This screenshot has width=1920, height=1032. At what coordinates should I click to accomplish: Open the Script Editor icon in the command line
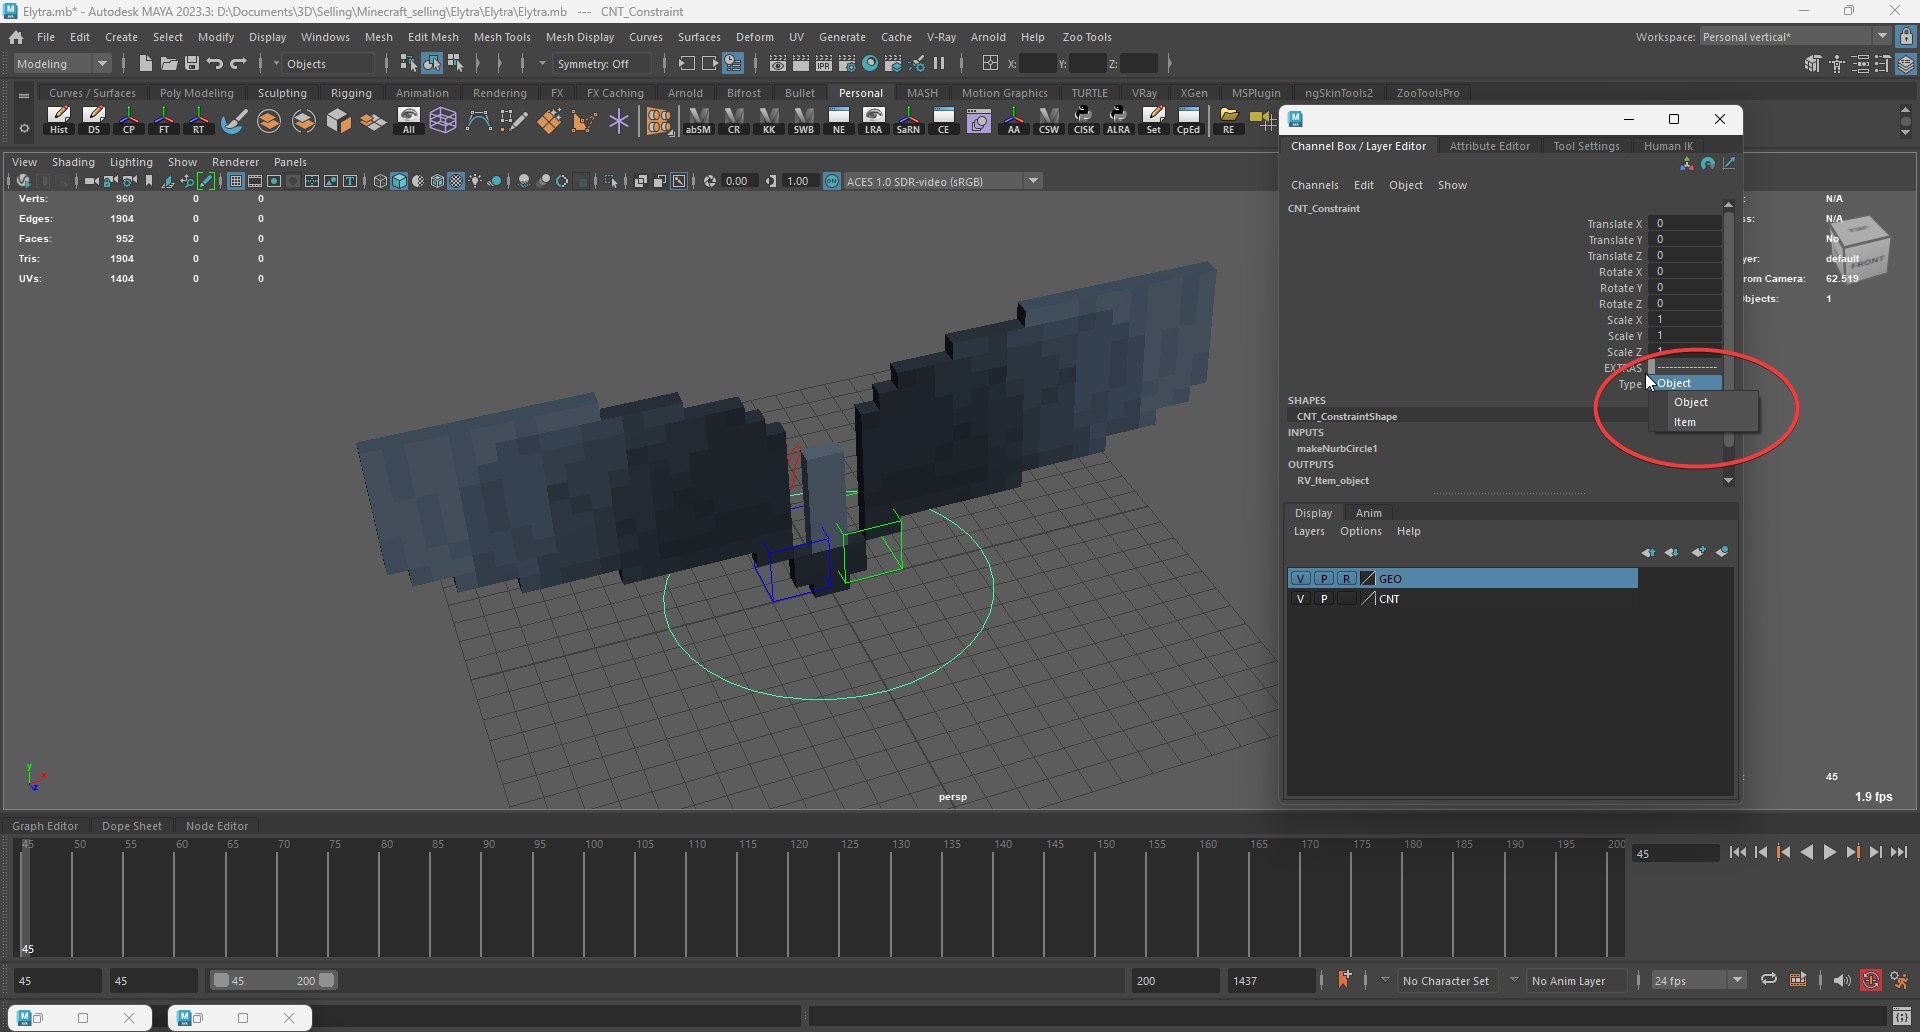click(x=1900, y=1017)
